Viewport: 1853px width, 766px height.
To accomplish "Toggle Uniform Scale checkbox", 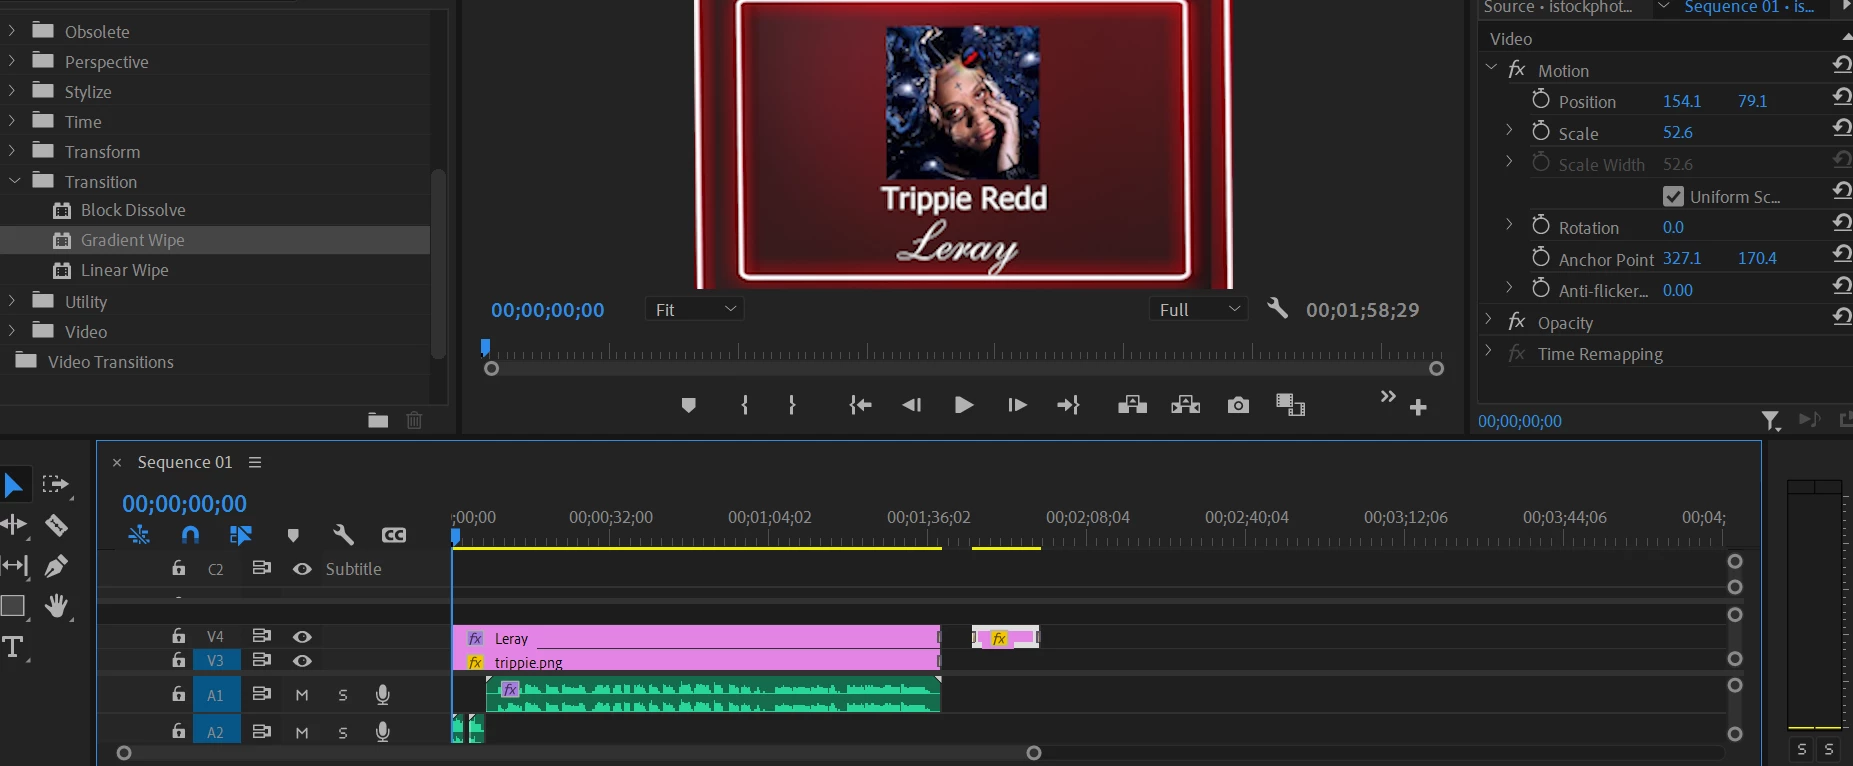I will [1673, 196].
